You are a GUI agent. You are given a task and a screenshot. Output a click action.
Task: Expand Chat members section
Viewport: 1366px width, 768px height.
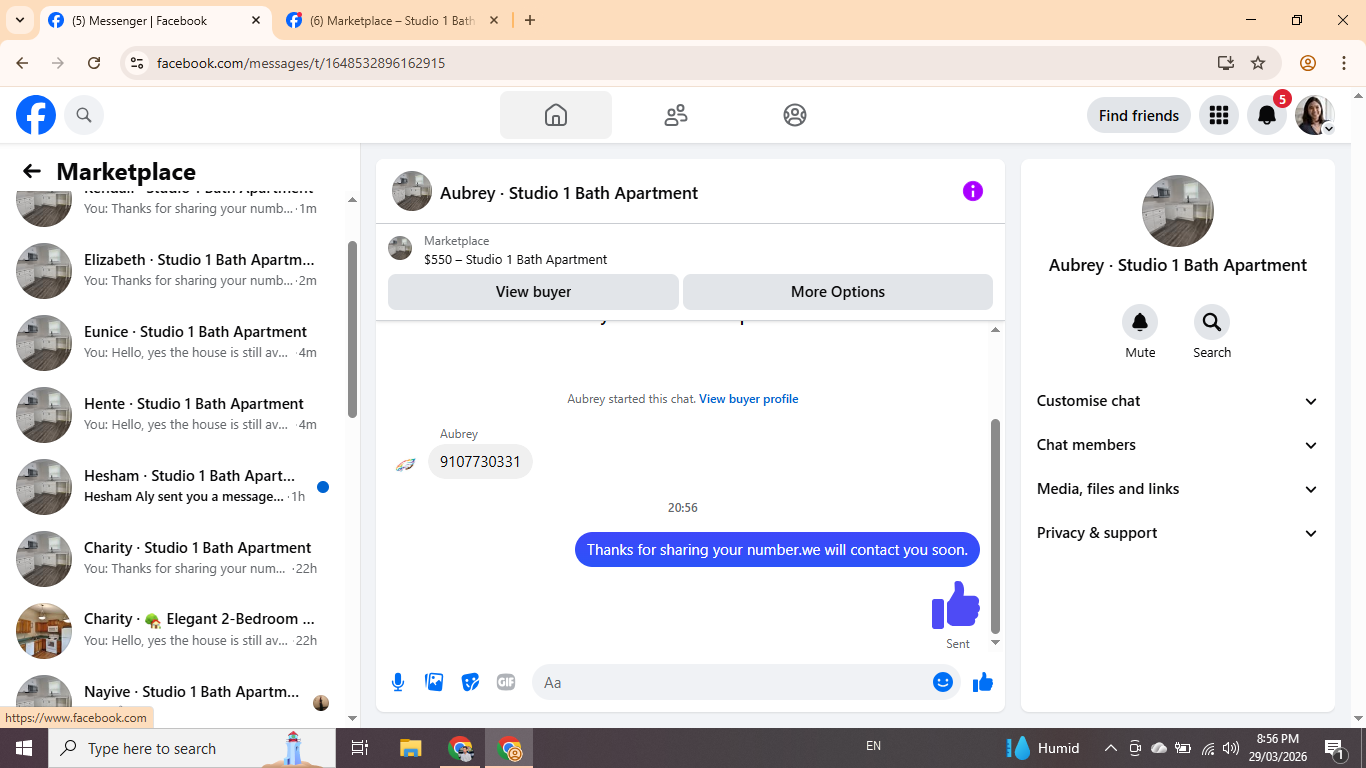(x=1178, y=445)
